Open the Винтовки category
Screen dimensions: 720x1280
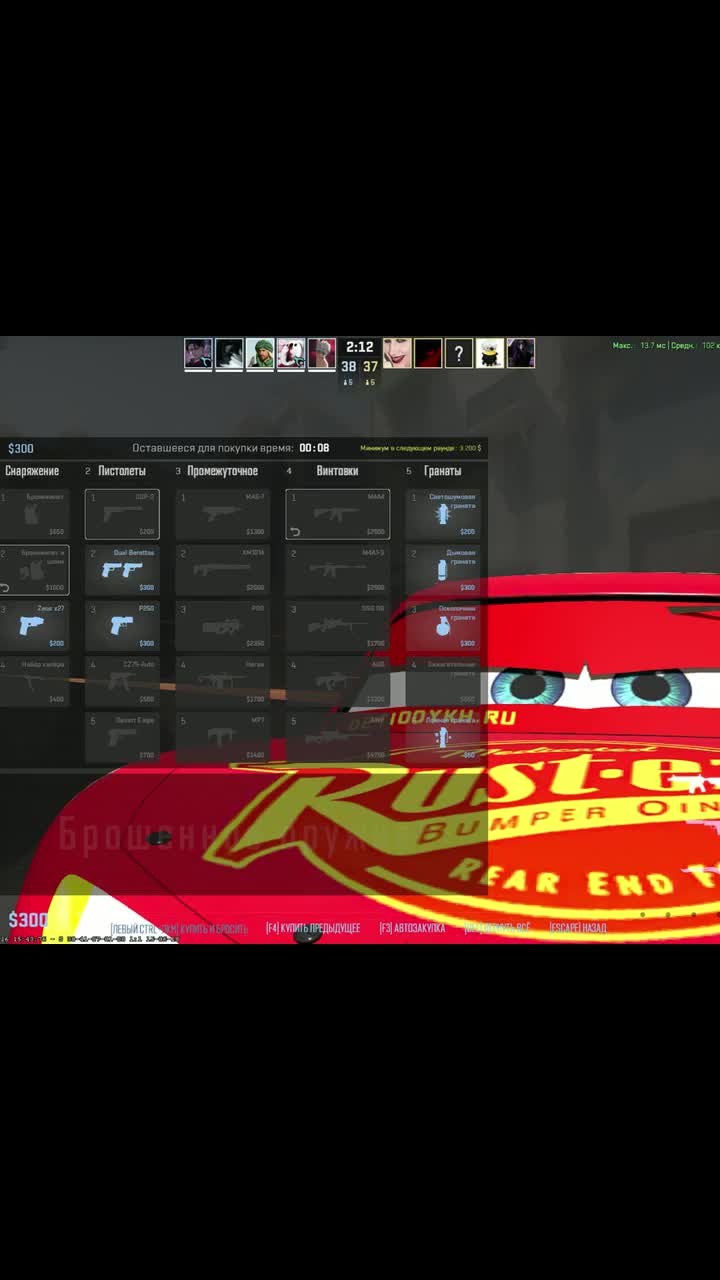(337, 471)
